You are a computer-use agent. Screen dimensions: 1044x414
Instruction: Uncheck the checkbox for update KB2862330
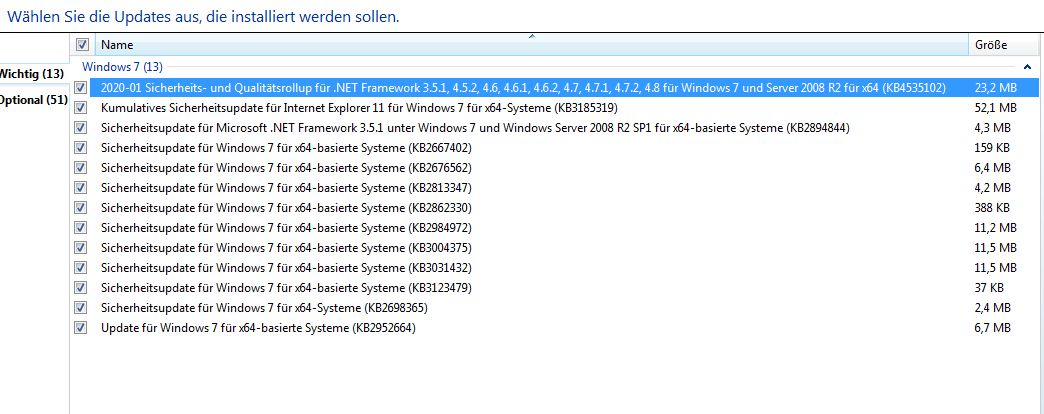81,207
